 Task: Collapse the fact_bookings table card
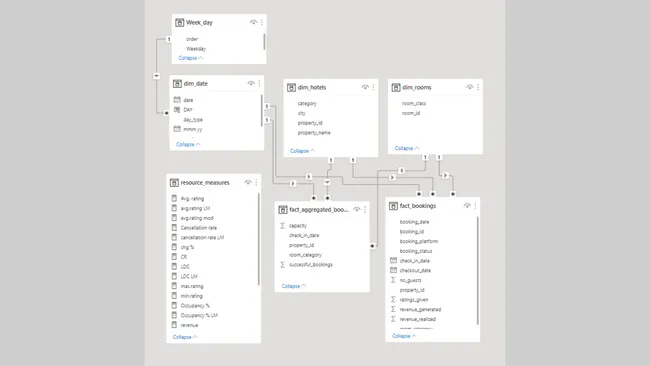click(x=404, y=336)
